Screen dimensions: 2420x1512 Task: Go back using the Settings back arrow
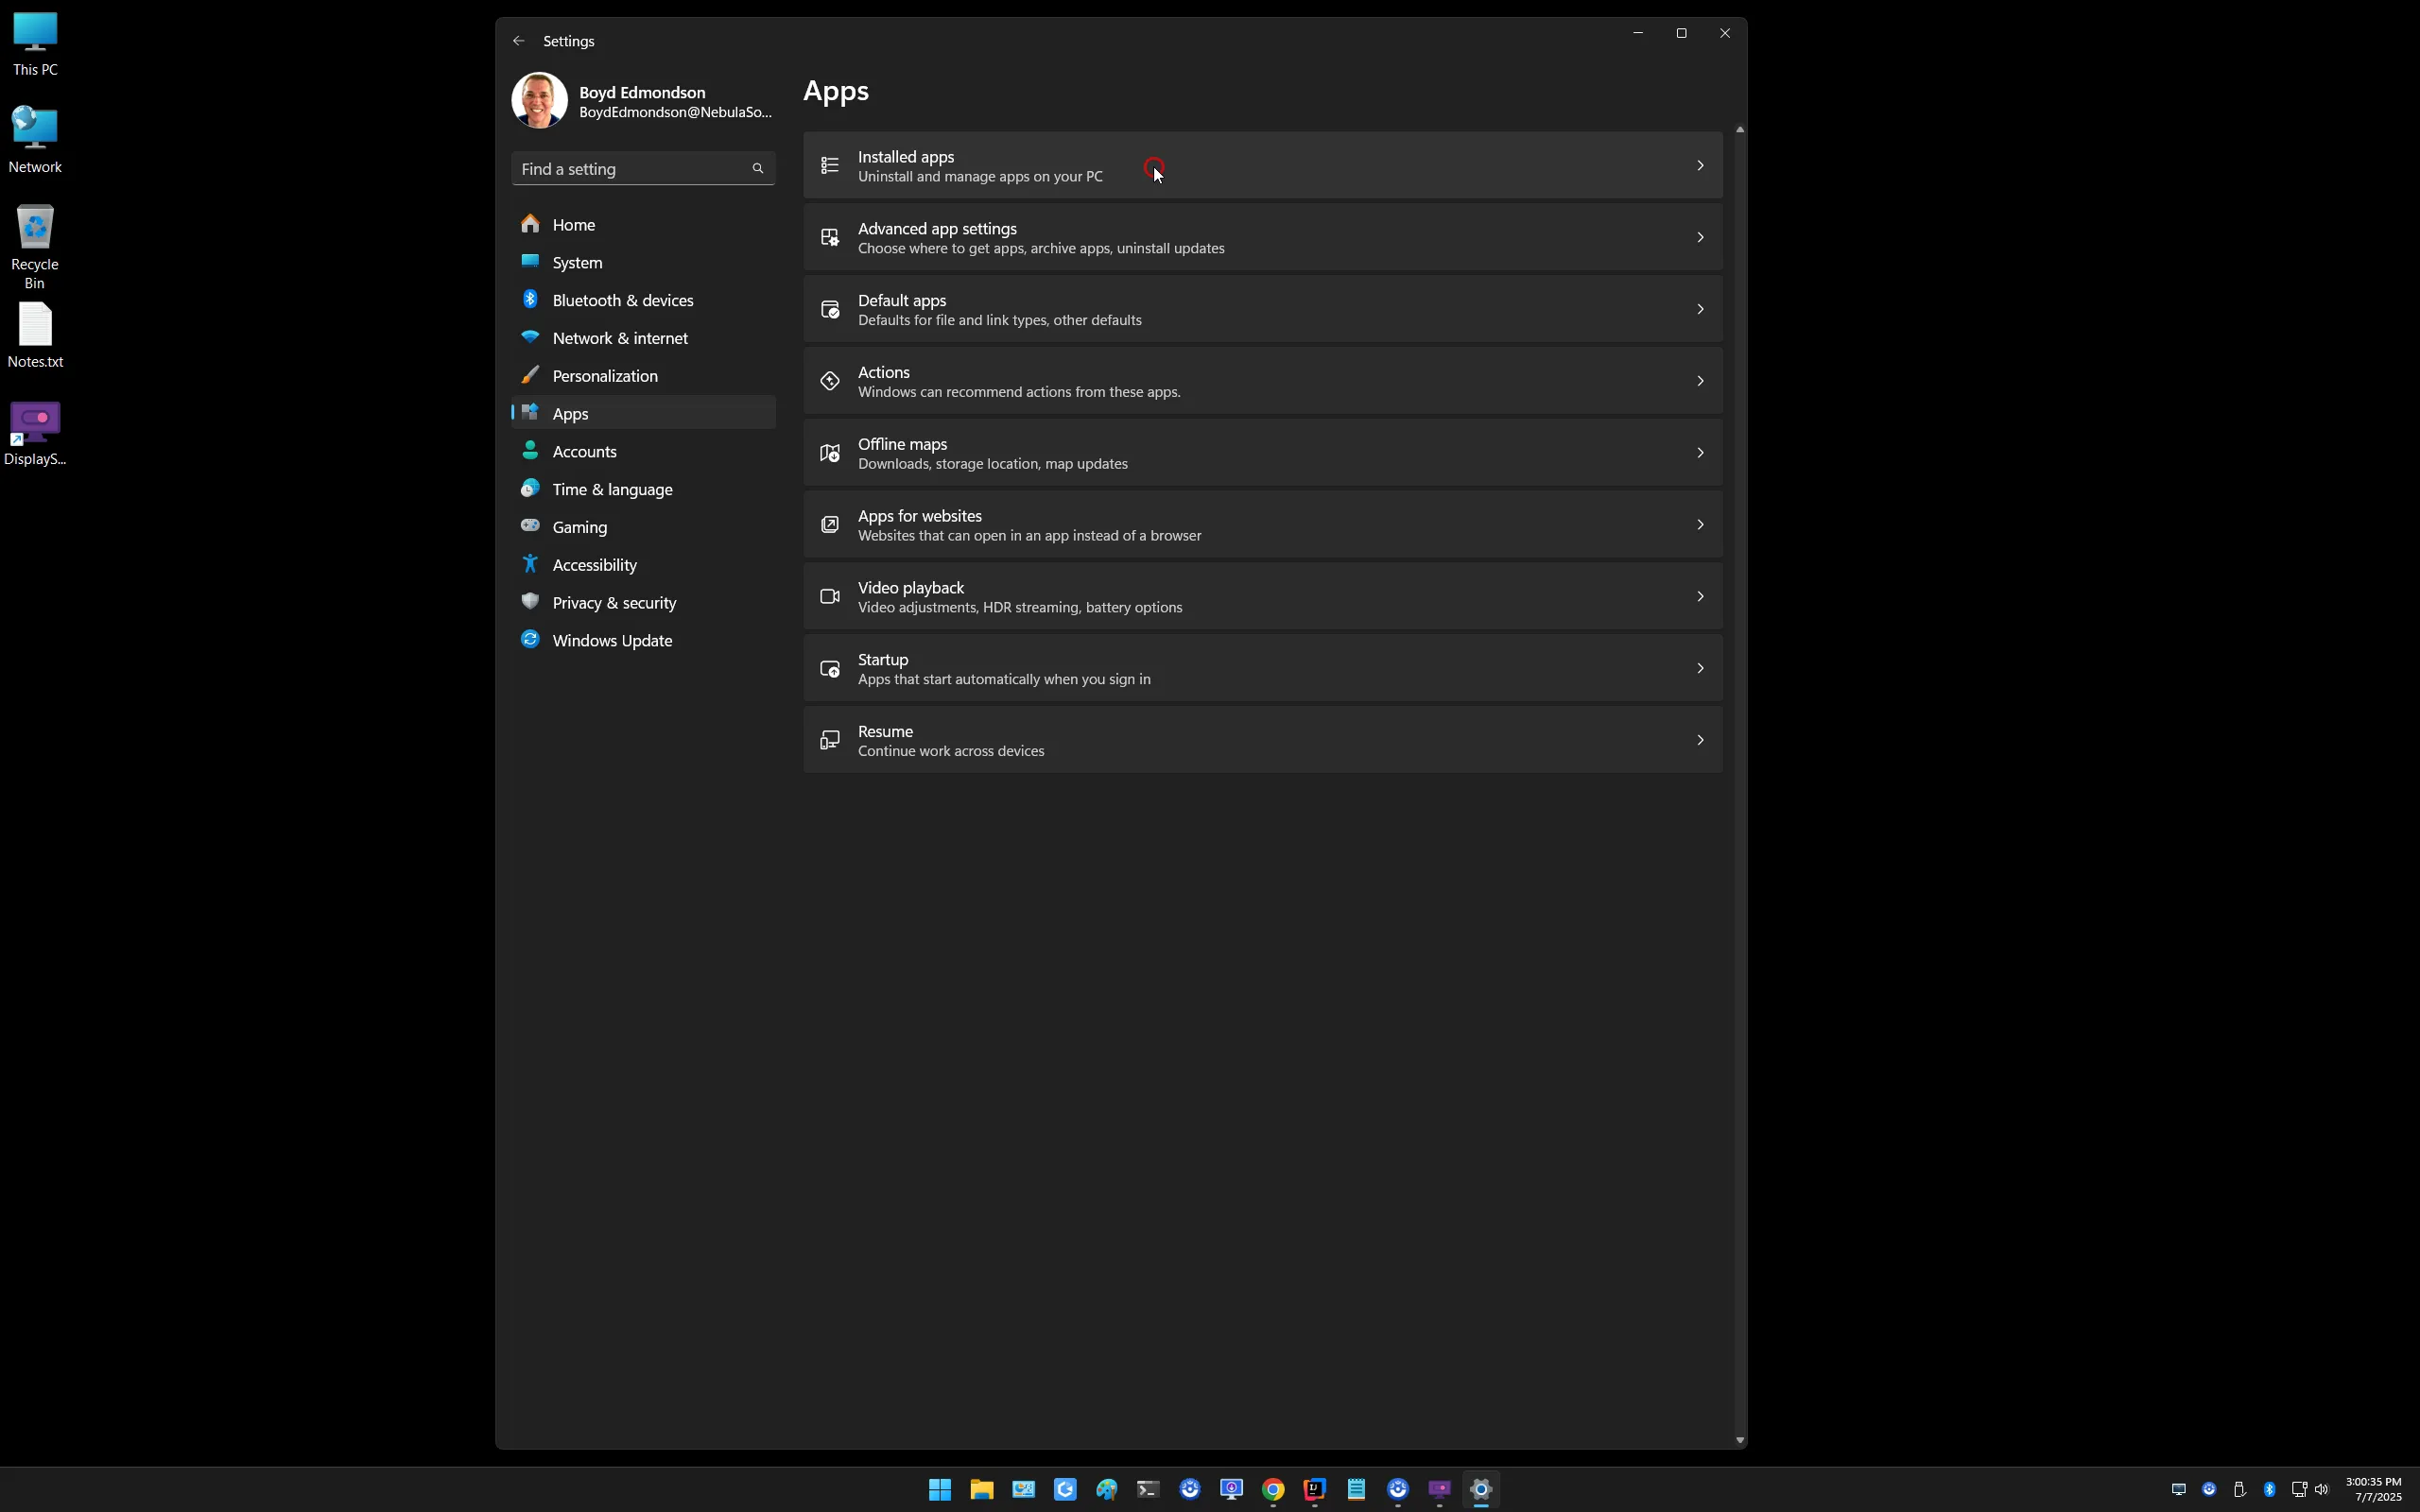point(518,41)
